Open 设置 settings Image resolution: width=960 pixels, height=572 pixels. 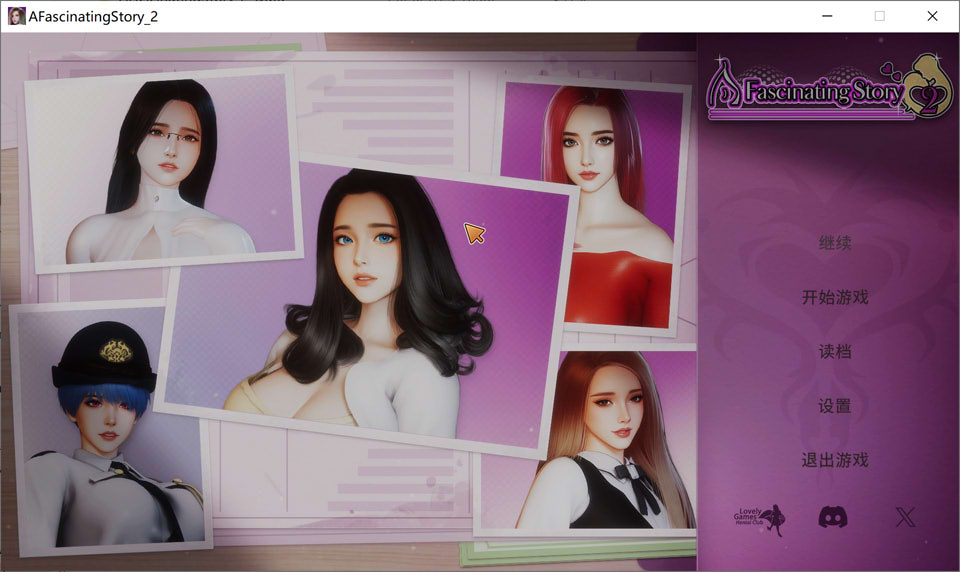[x=834, y=406]
